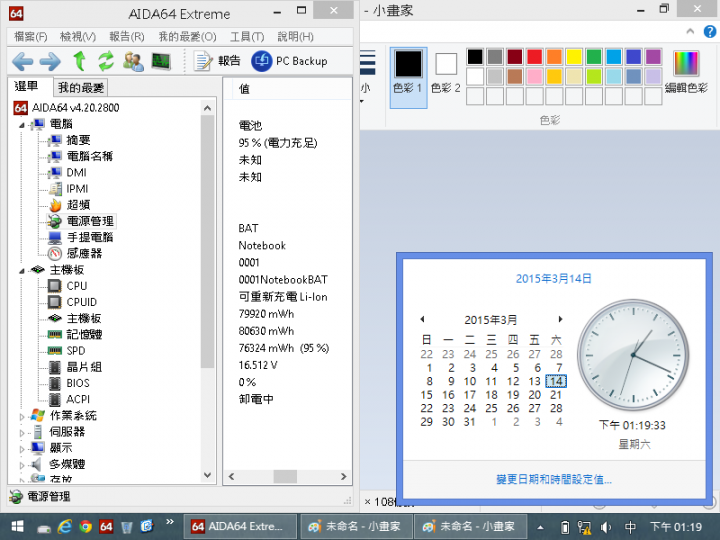Expand the 作業系統 tree node
Image resolution: width=720 pixels, height=540 pixels.
pyautogui.click(x=22, y=416)
